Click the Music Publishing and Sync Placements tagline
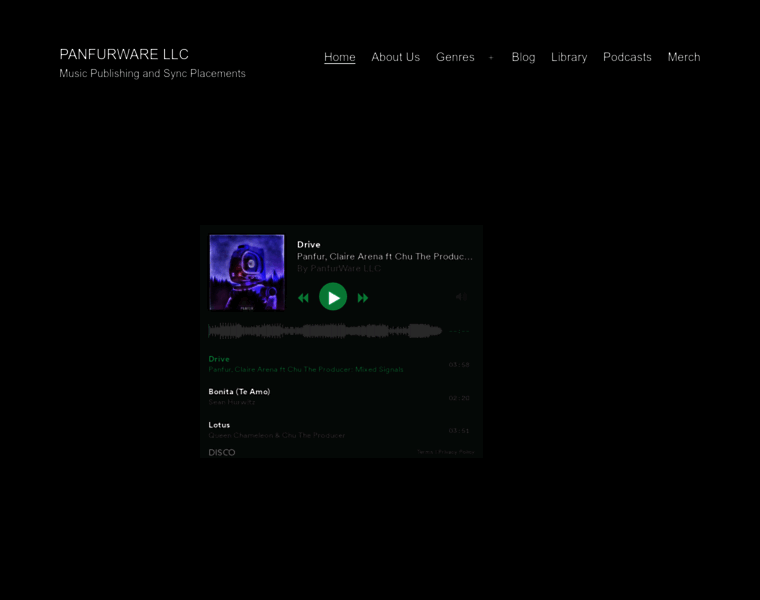Image resolution: width=760 pixels, height=600 pixels. point(152,74)
